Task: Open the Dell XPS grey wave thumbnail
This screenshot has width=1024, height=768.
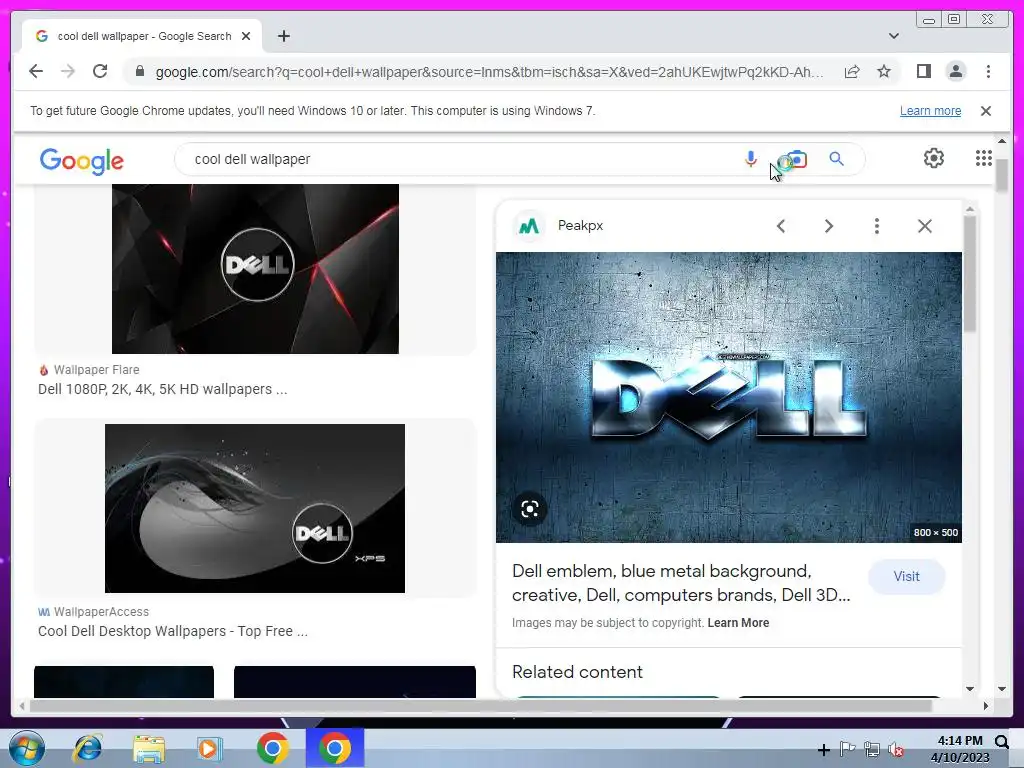Action: 255,509
